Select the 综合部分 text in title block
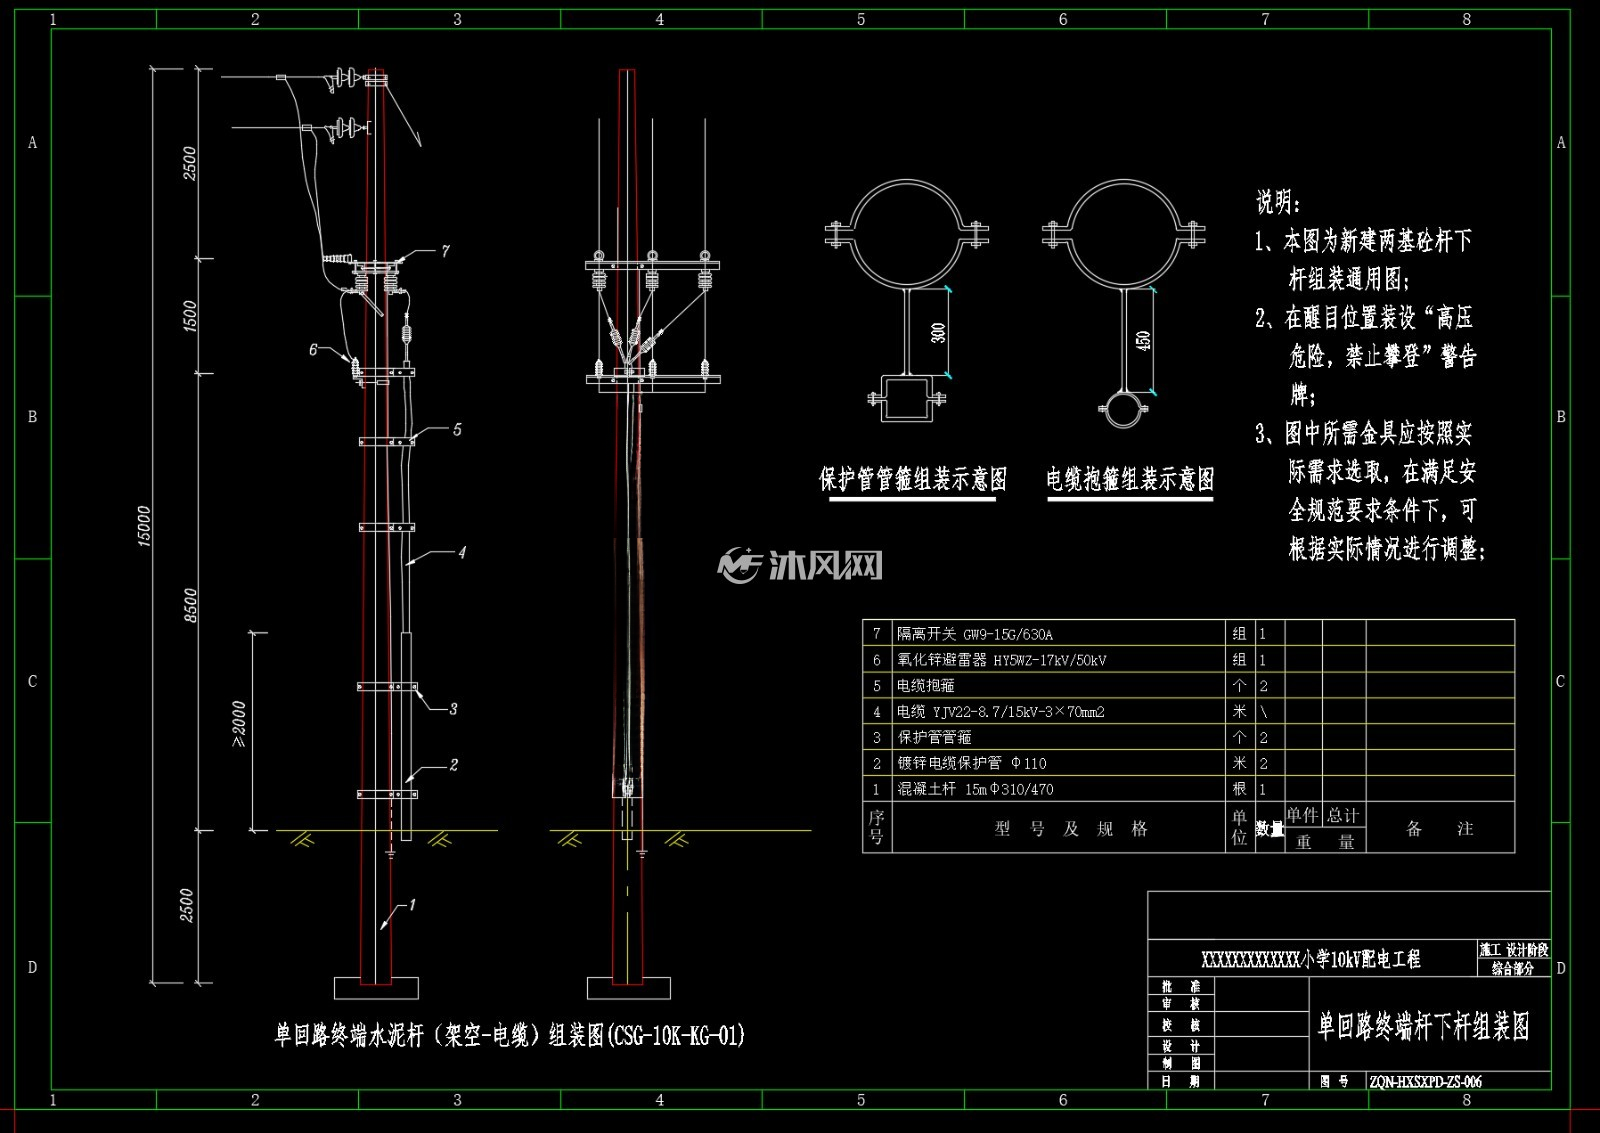The image size is (1600, 1133). click(x=1513, y=968)
